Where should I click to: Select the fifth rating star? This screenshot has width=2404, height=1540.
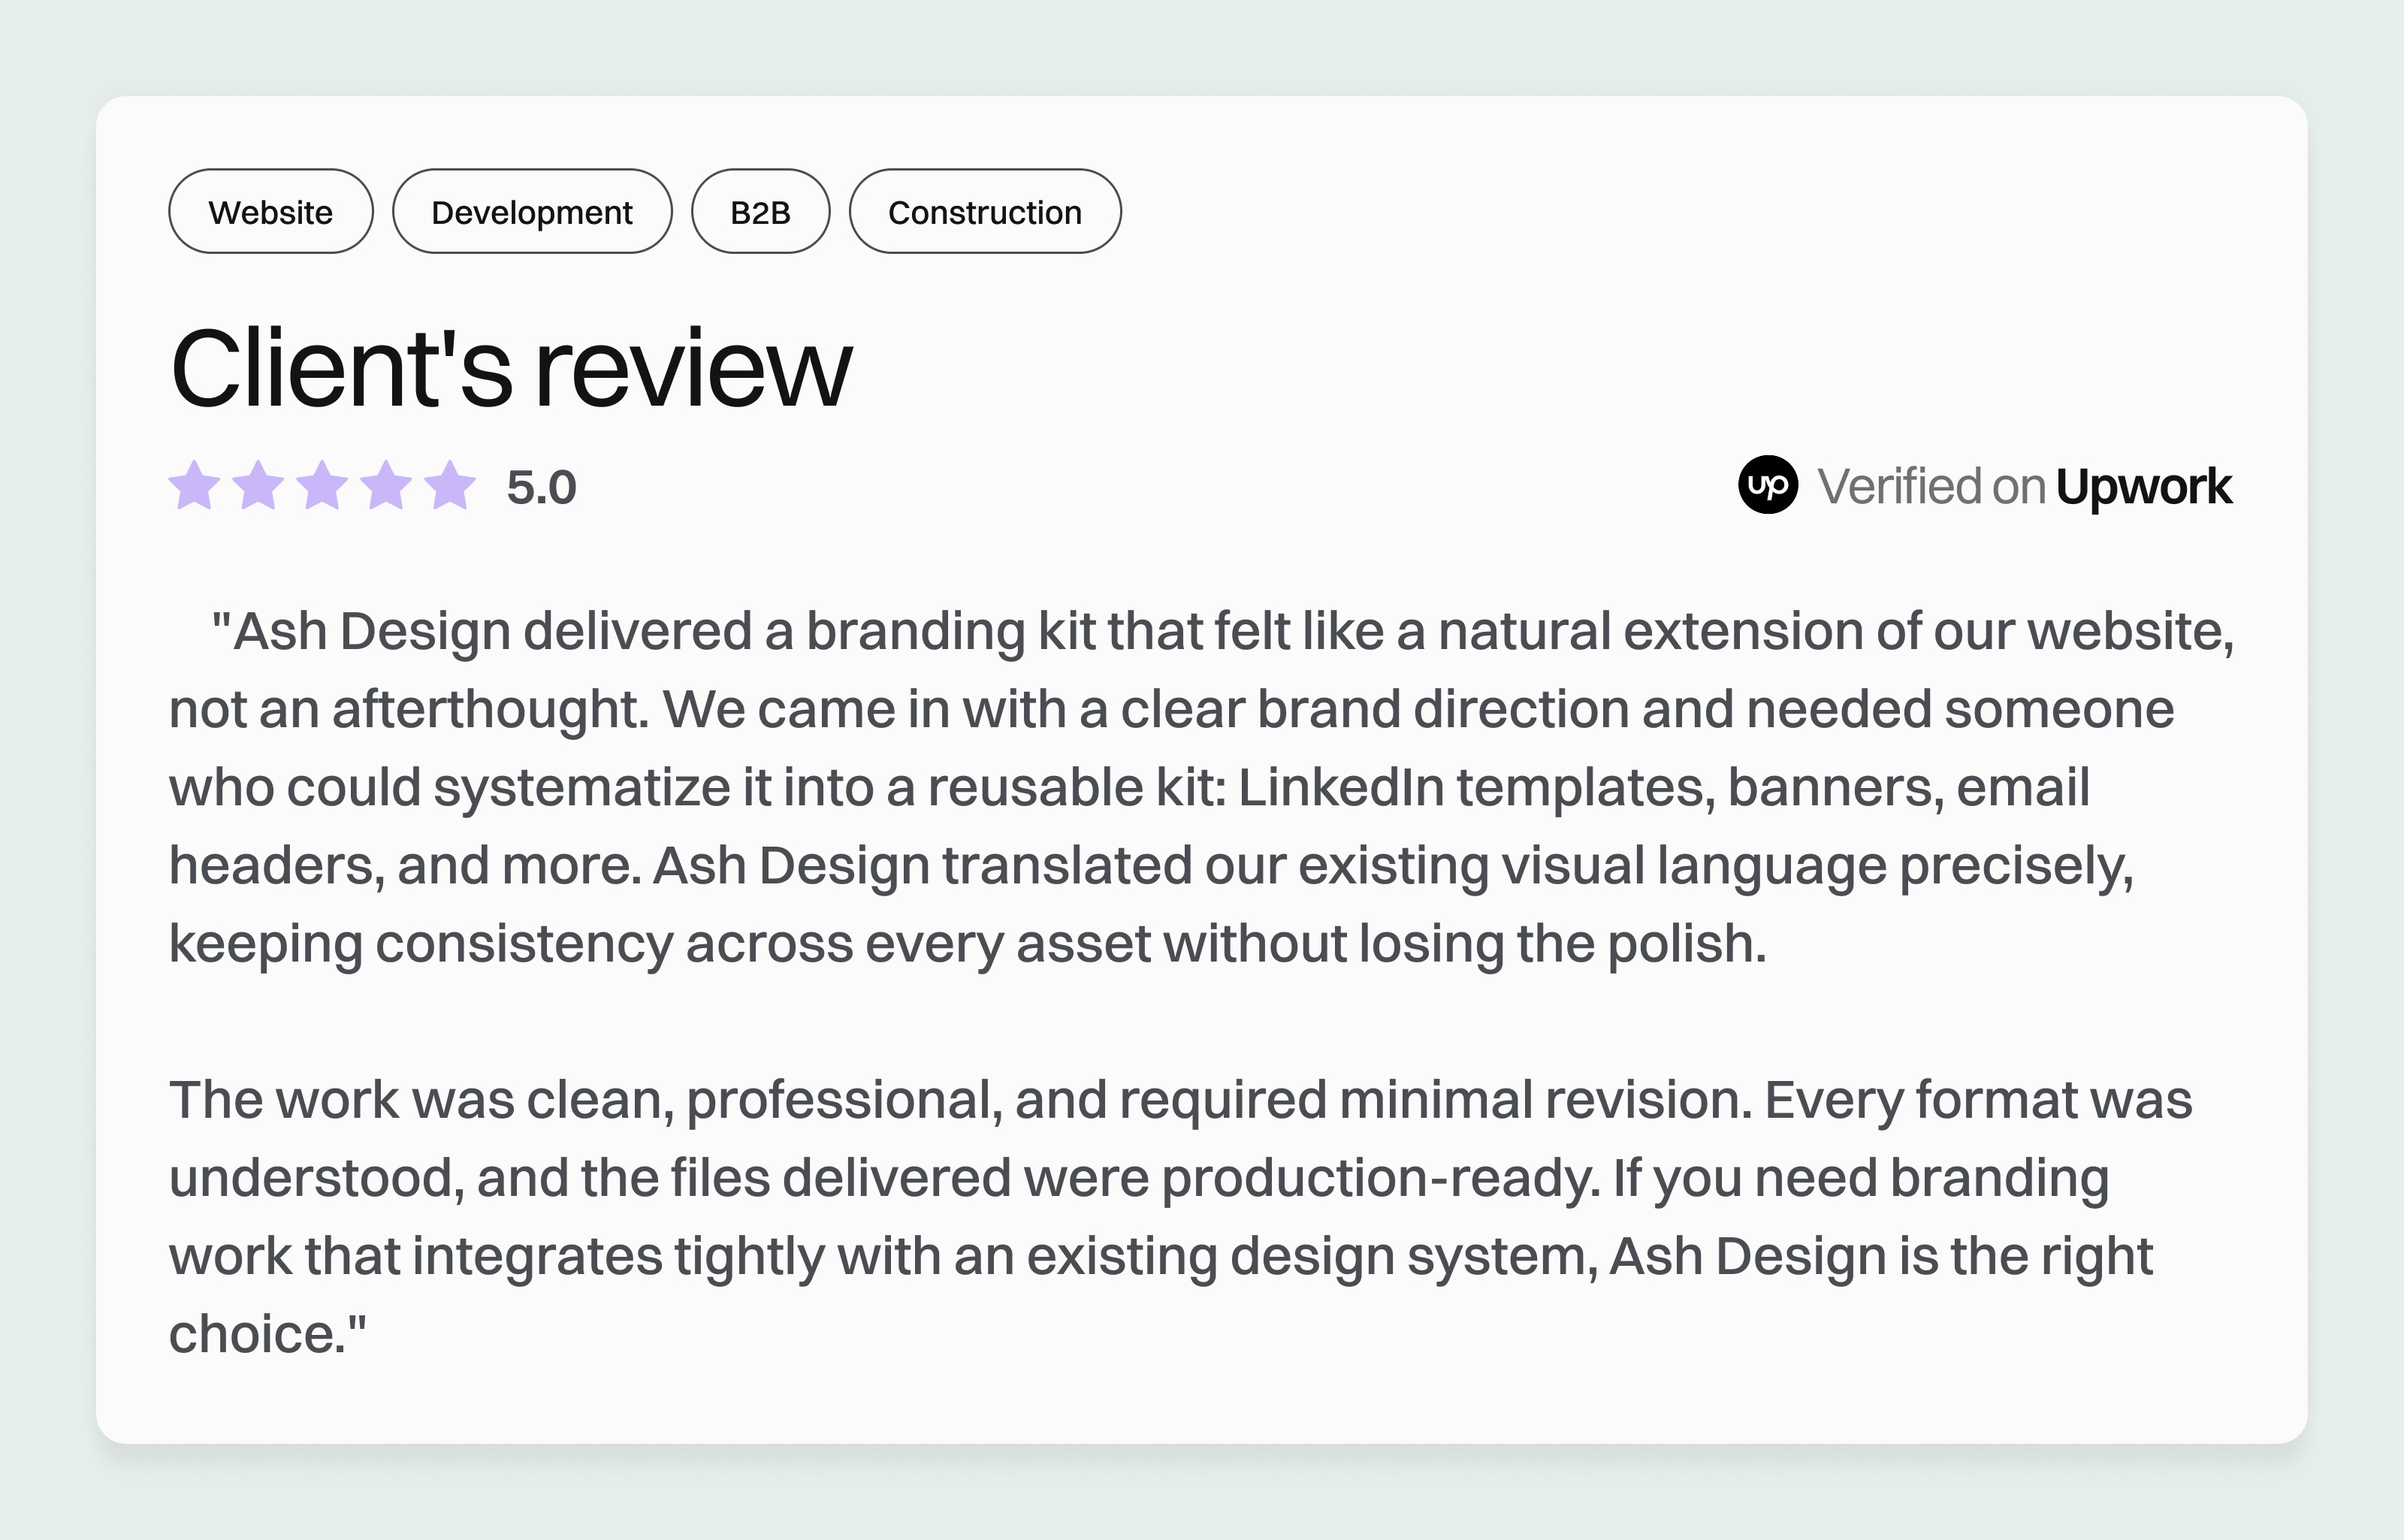click(450, 485)
